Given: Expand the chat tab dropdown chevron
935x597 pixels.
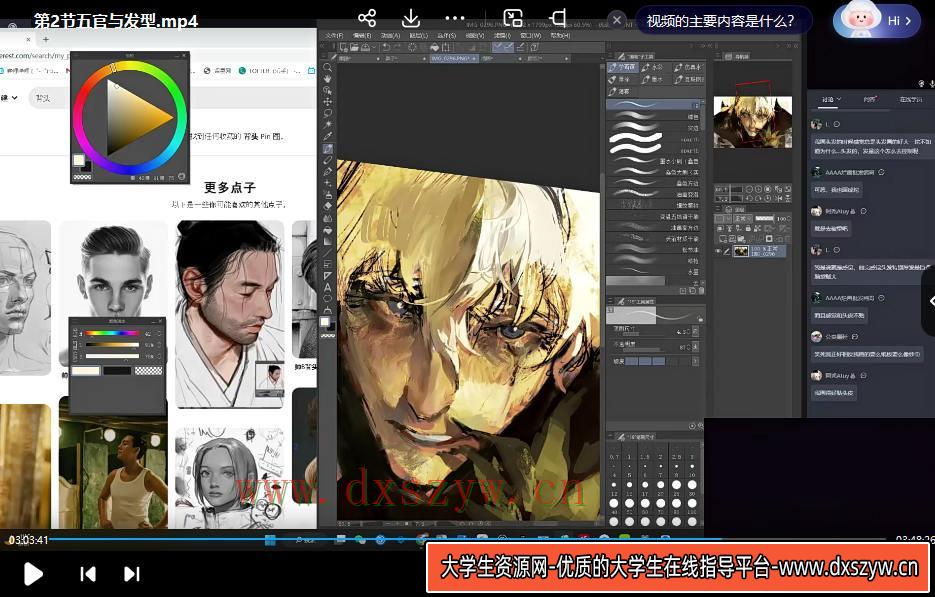Looking at the screenshot, I should coord(839,99).
